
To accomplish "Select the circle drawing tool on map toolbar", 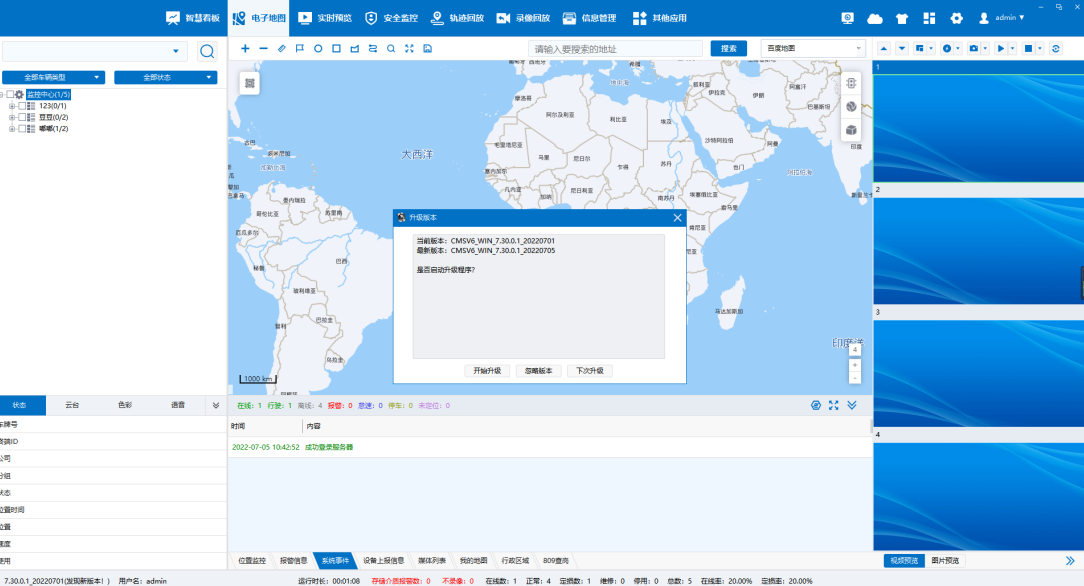I will (x=318, y=48).
